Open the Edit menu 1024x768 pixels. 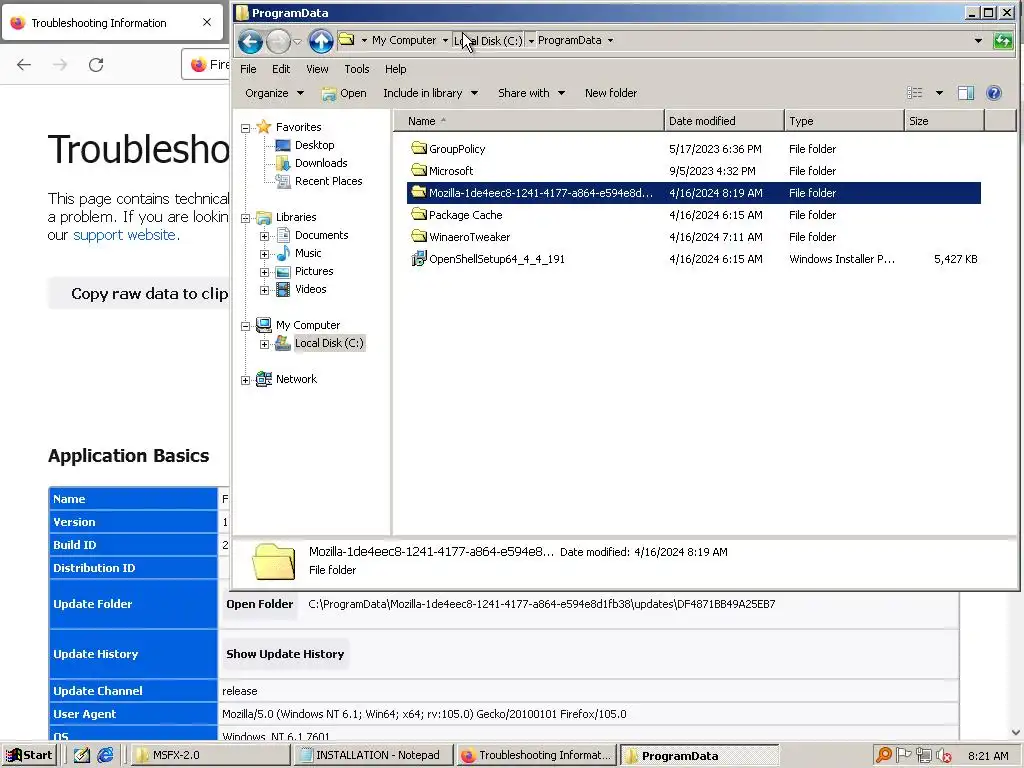281,69
